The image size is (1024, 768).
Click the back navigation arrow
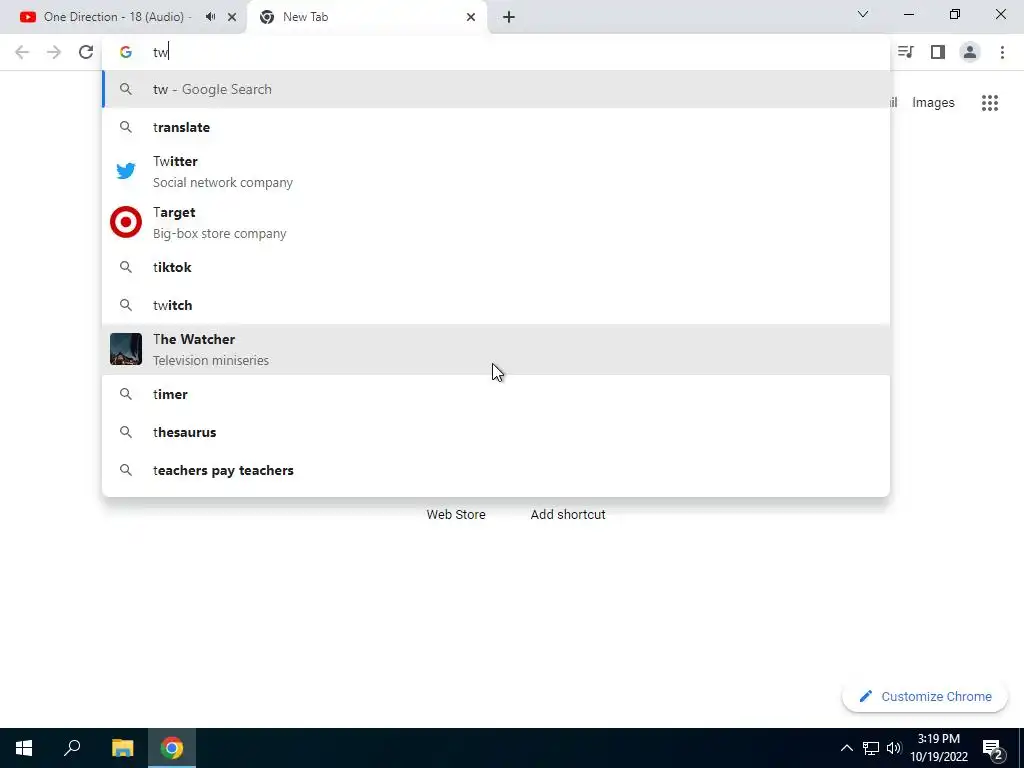pyautogui.click(x=22, y=52)
